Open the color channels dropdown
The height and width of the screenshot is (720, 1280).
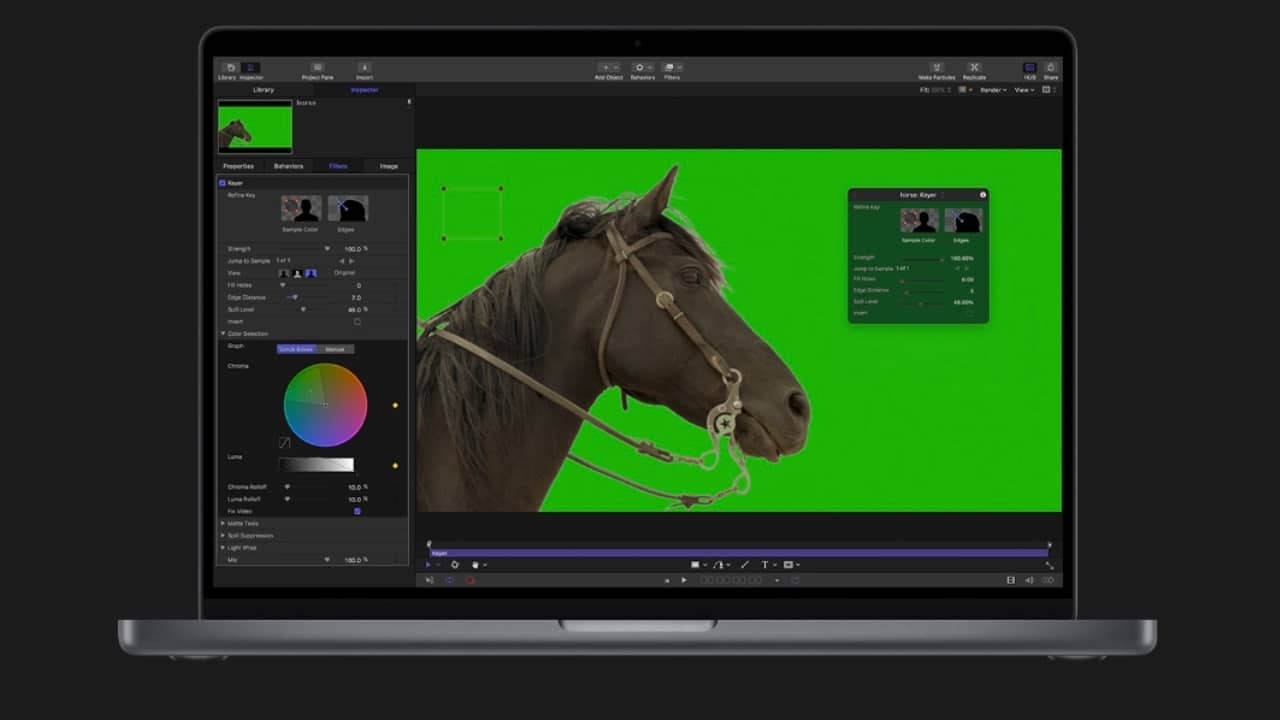(965, 90)
